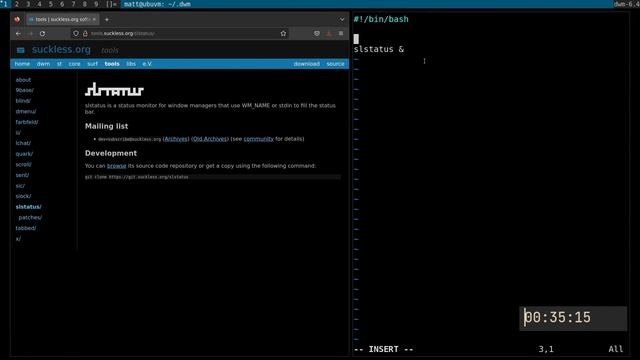Click the extension icon beside Pocket
This screenshot has width=640, height=360.
[329, 33]
